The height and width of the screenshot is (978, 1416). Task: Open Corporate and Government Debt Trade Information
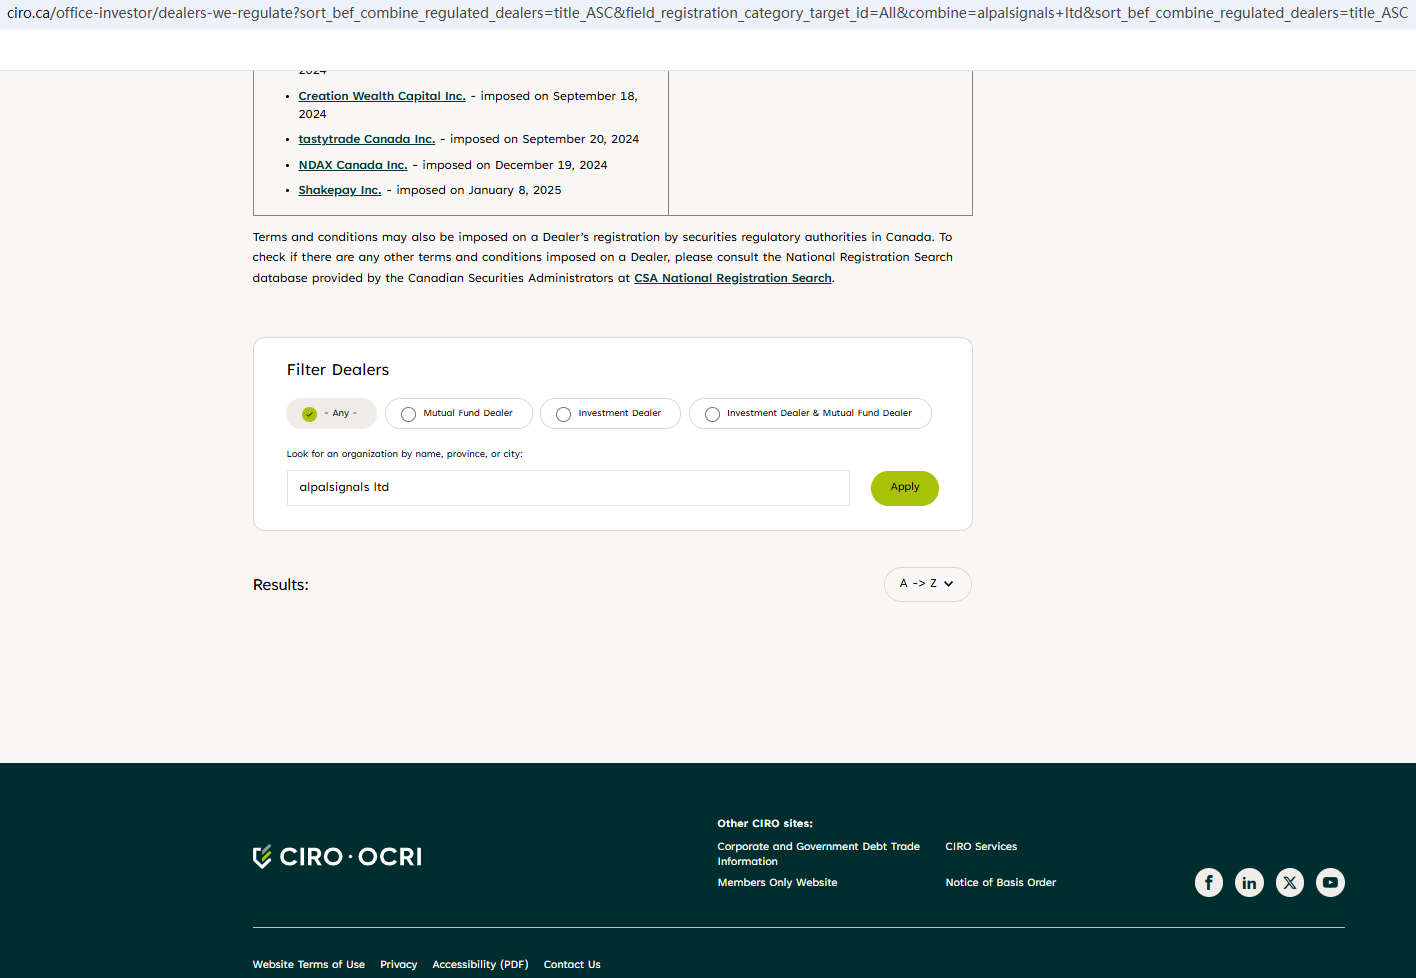click(x=818, y=854)
